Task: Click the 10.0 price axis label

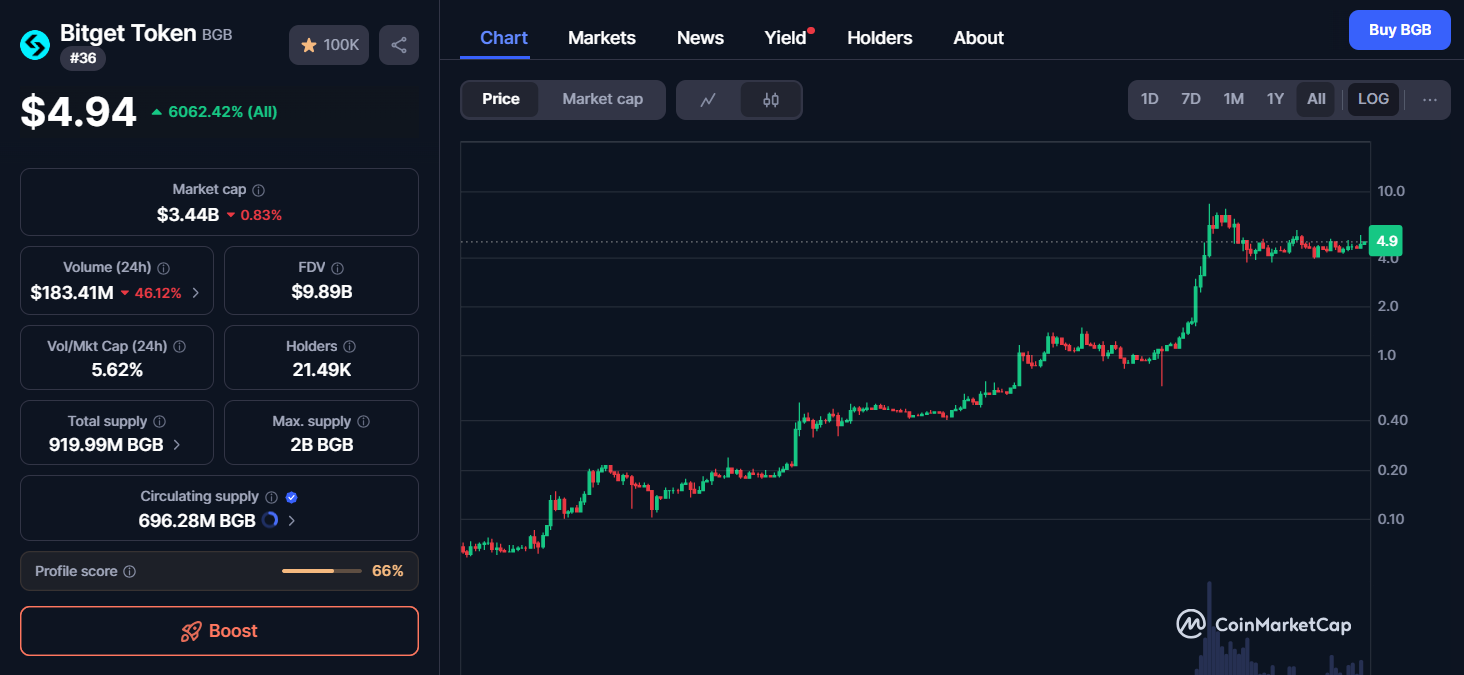Action: (x=1392, y=191)
